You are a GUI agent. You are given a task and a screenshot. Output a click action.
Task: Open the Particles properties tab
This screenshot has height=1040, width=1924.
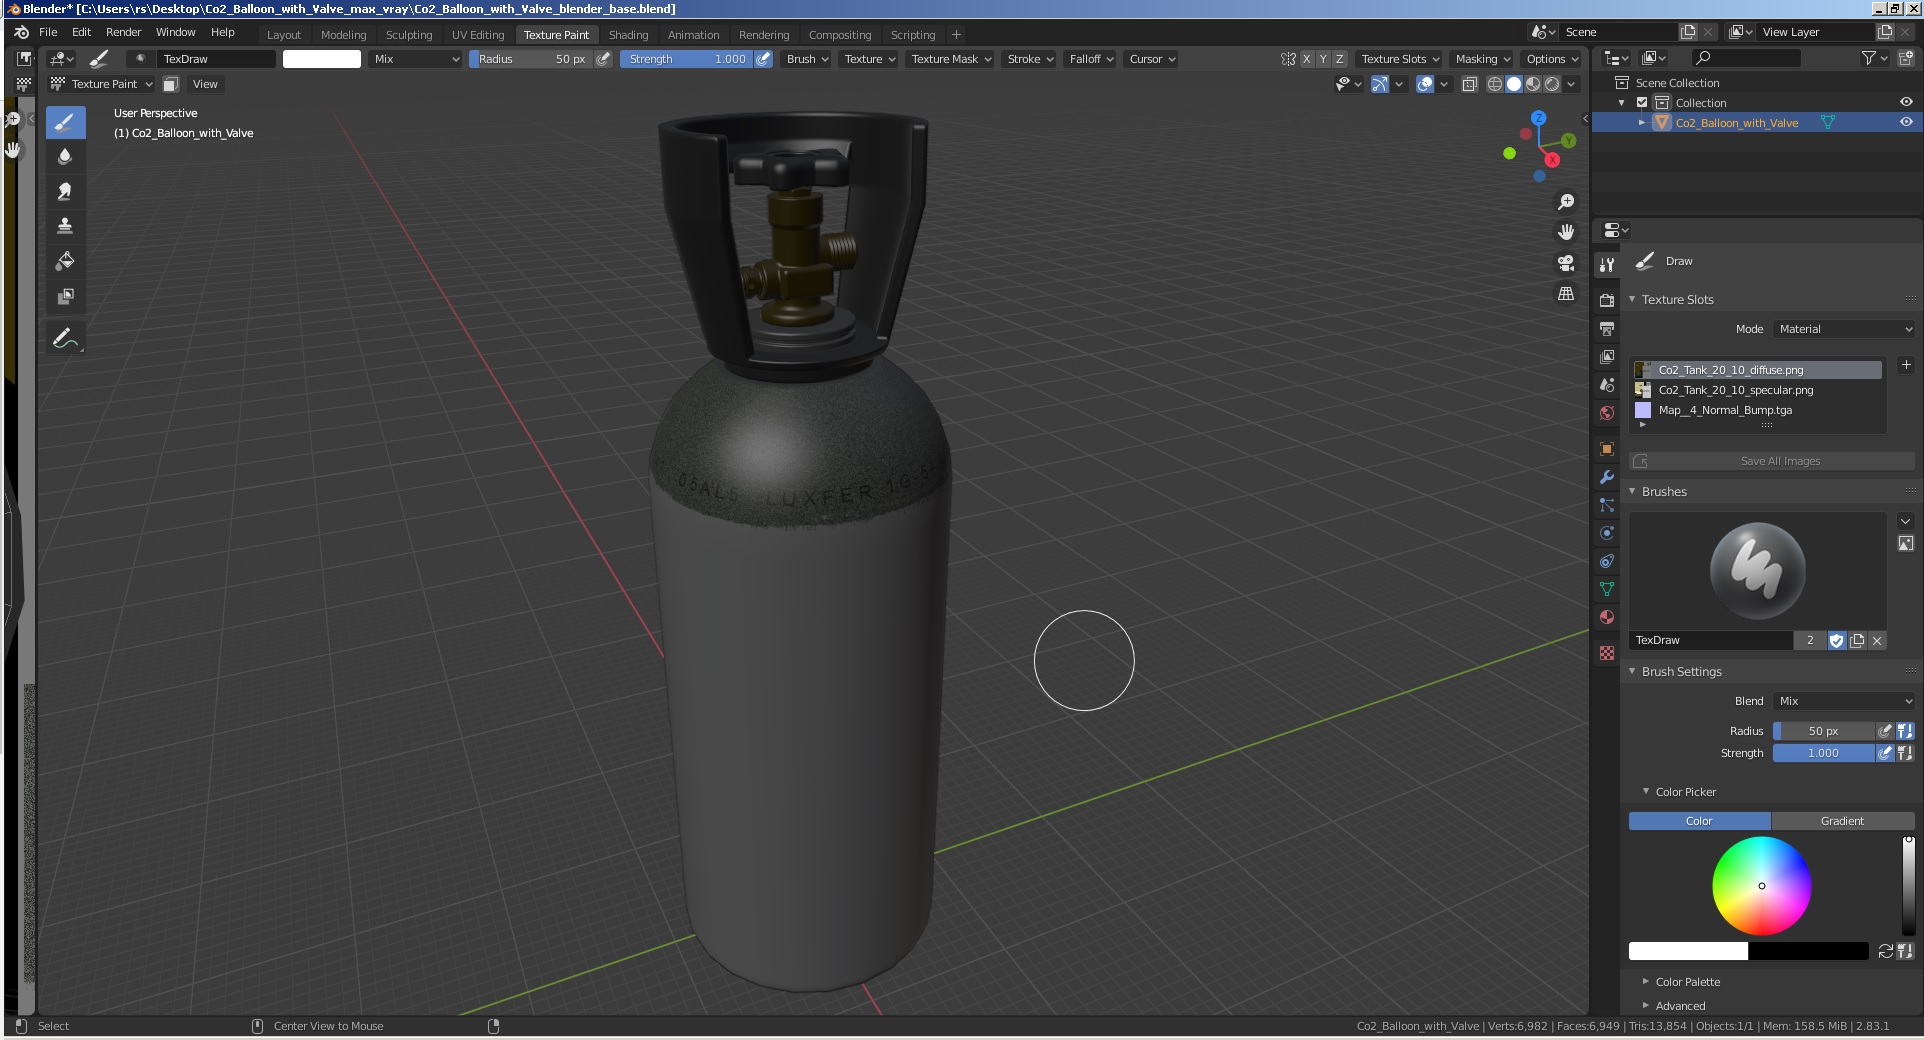pos(1607,505)
